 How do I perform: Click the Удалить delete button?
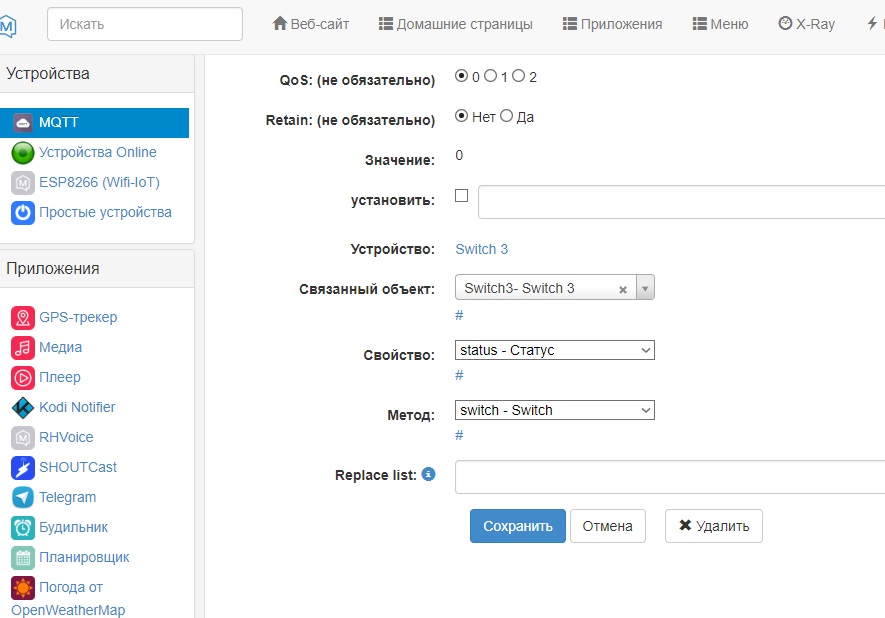tap(713, 526)
